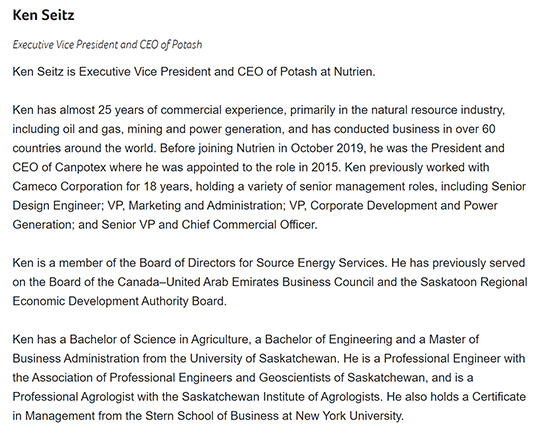The height and width of the screenshot is (439, 533).
Task: Click the text 'Source Energy Services'
Action: coord(320,263)
